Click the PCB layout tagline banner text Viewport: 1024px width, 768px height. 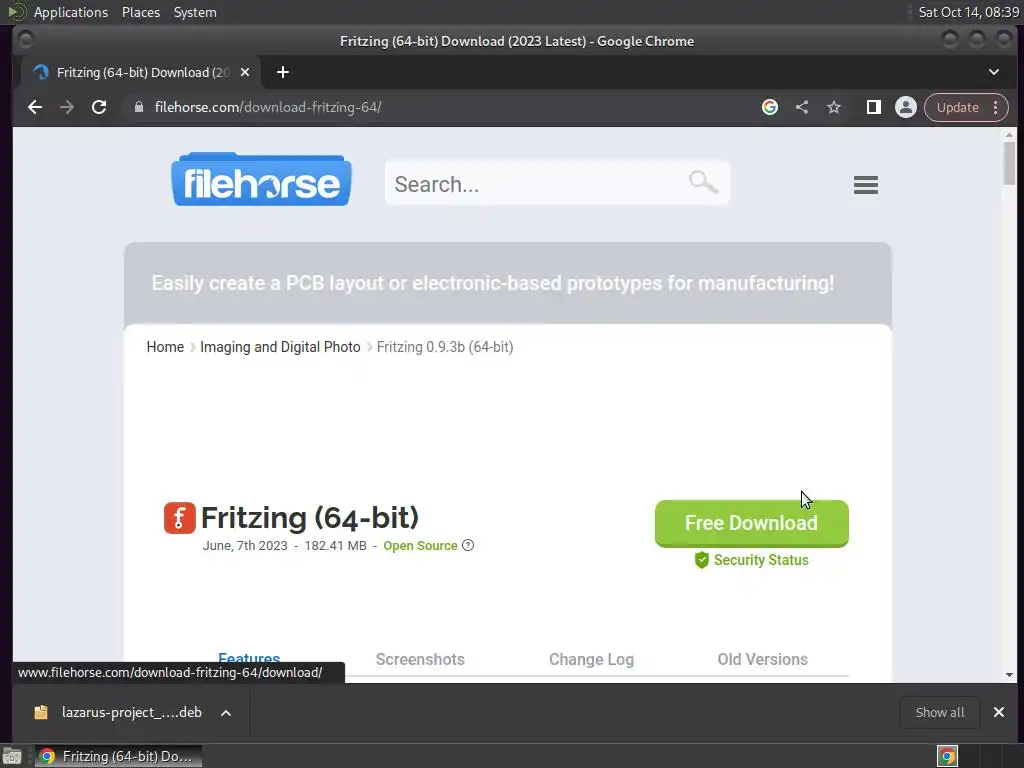[x=493, y=283]
